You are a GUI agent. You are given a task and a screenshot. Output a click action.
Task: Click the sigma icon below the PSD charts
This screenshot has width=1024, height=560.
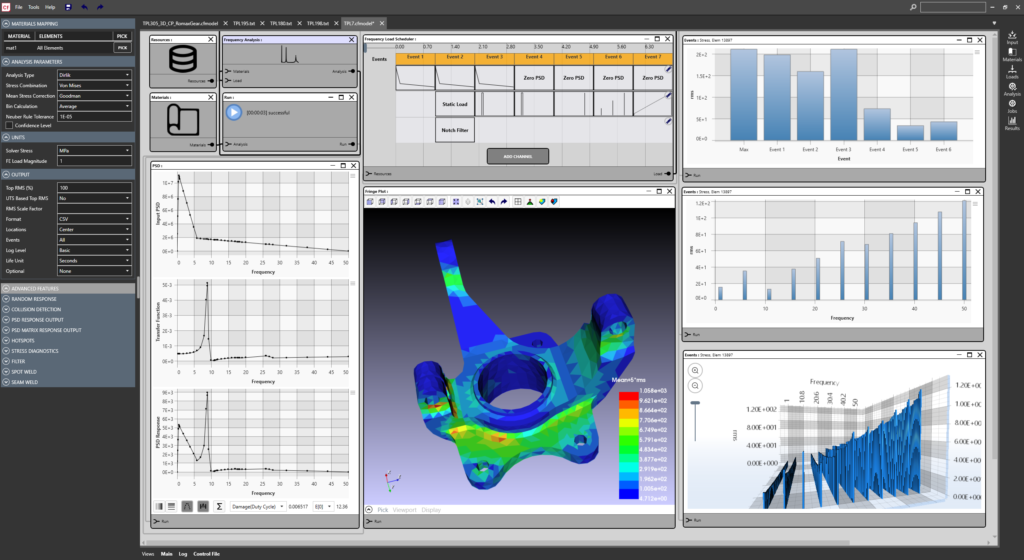[x=219, y=506]
